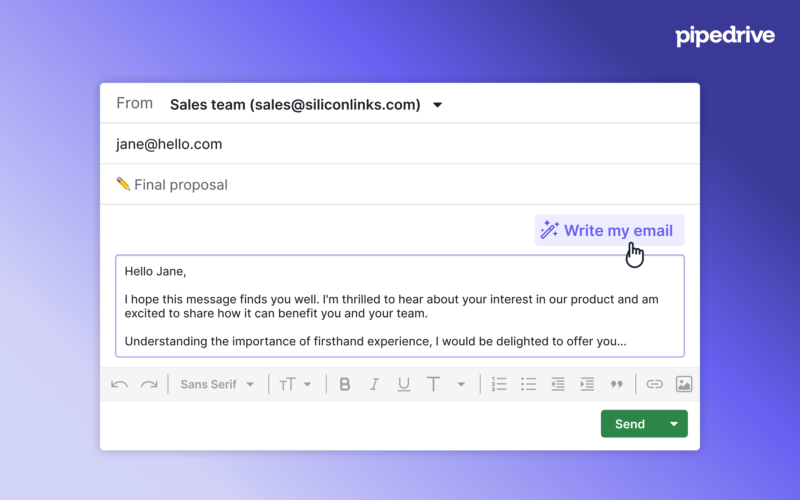The width and height of the screenshot is (800, 500).
Task: Toggle bold formatting
Action: click(345, 384)
